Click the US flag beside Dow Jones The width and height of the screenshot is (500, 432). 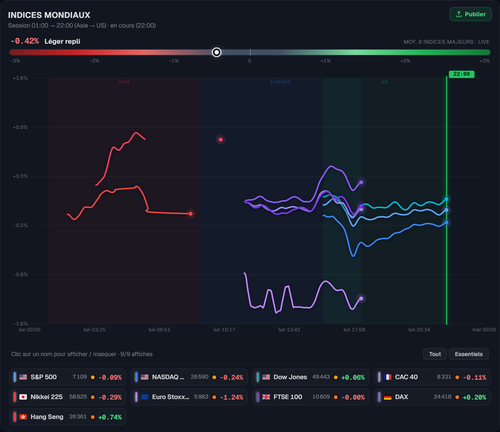coord(266,377)
